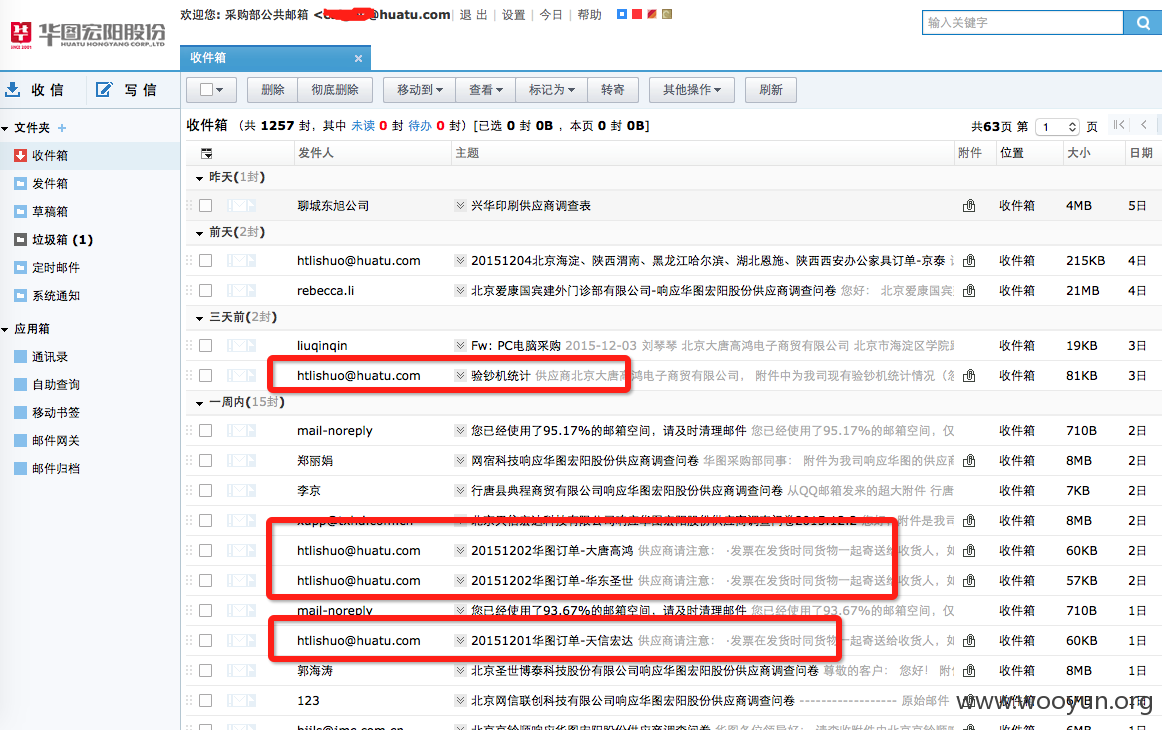Image resolution: width=1162 pixels, height=730 pixels.
Task: Open the 其他操作 (Other actions) dropdown
Action: click(x=691, y=90)
